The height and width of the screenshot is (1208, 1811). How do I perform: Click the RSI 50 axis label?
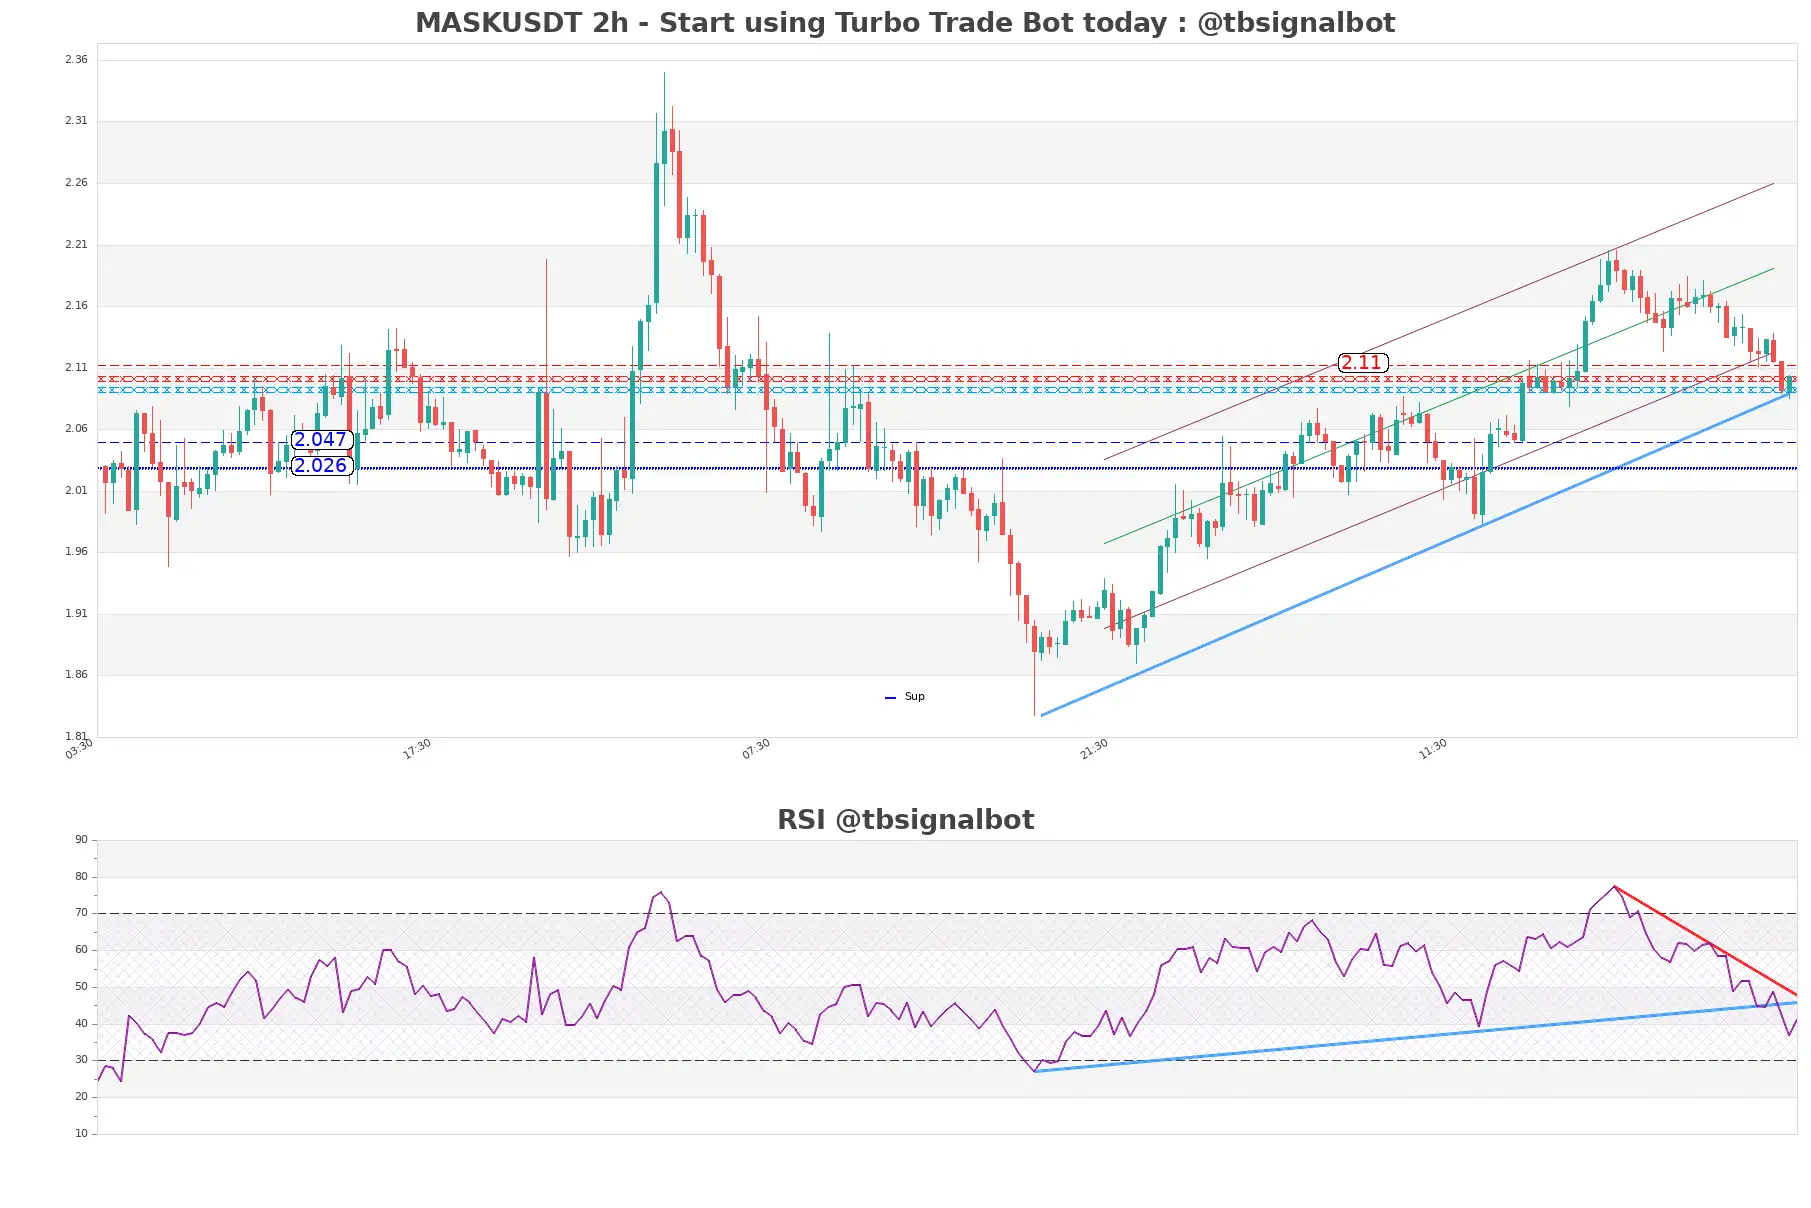81,987
